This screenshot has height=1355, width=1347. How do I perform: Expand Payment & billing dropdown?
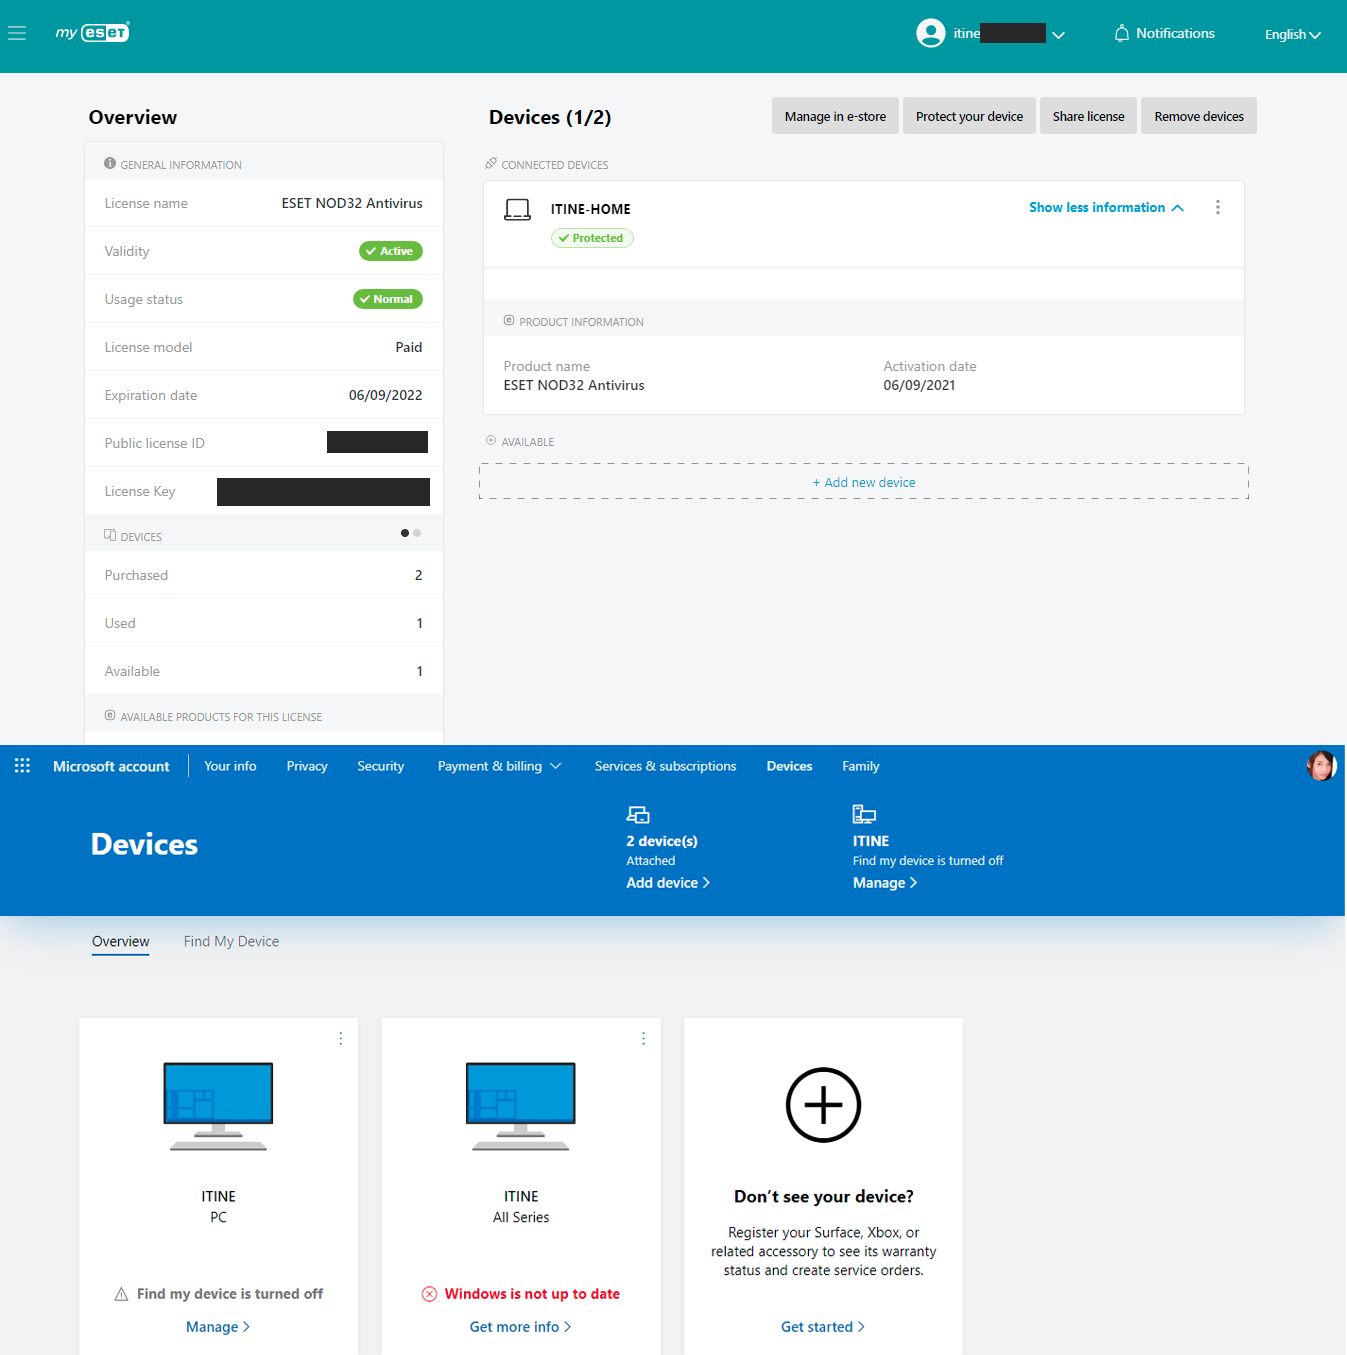pyautogui.click(x=499, y=766)
